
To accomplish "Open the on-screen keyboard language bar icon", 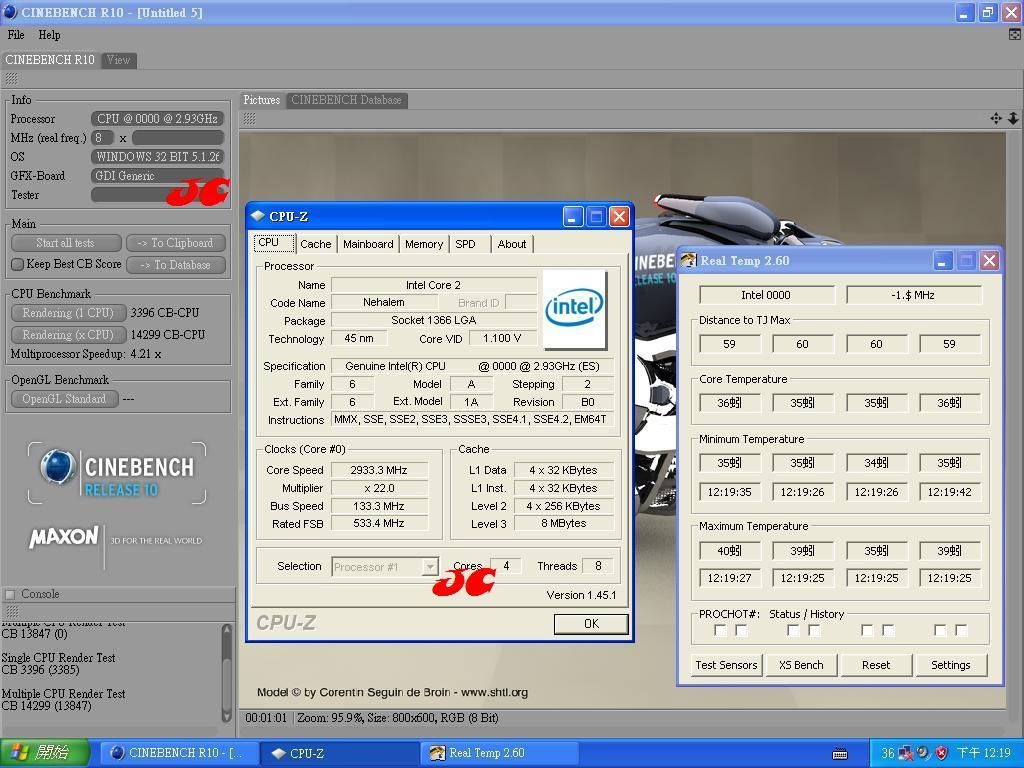I will click(840, 753).
